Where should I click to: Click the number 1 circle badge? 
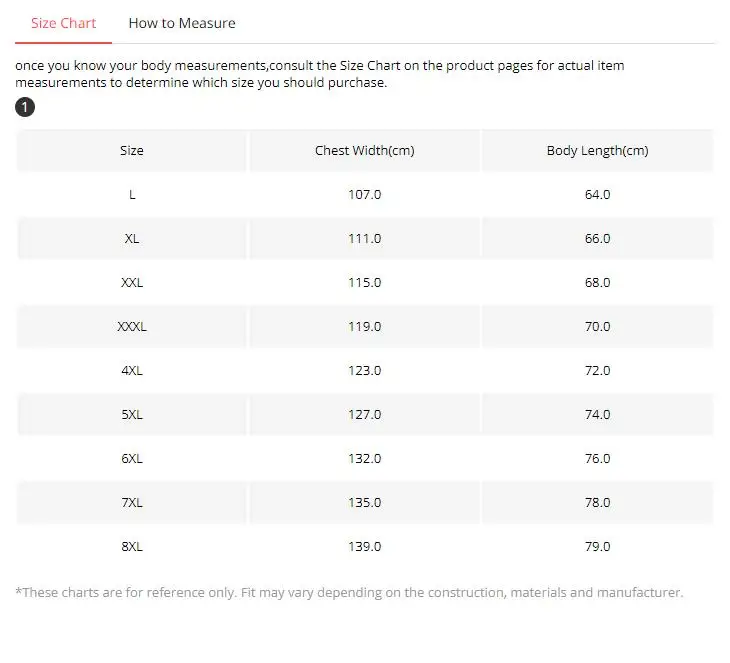(25, 107)
